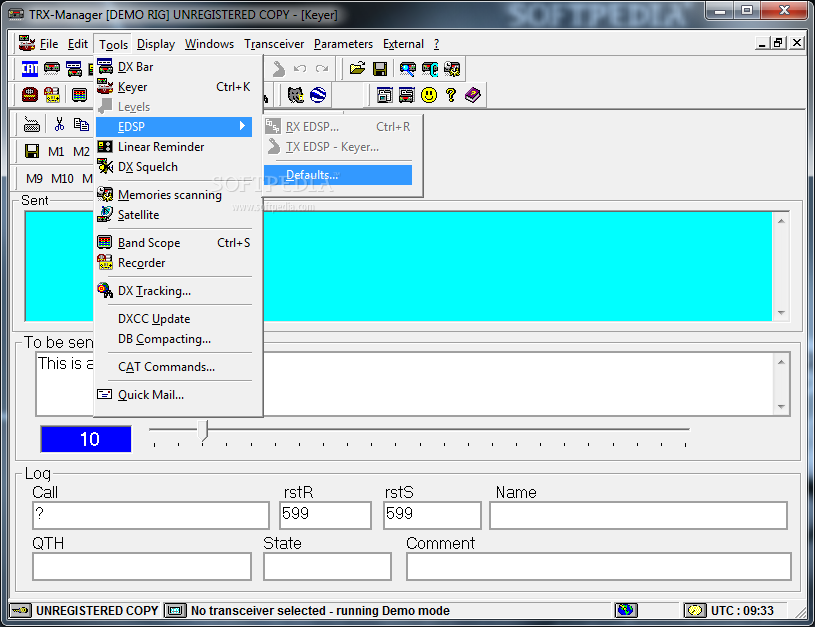Choose DX Squelch menu entry
This screenshot has width=815, height=627.
pyautogui.click(x=174, y=167)
